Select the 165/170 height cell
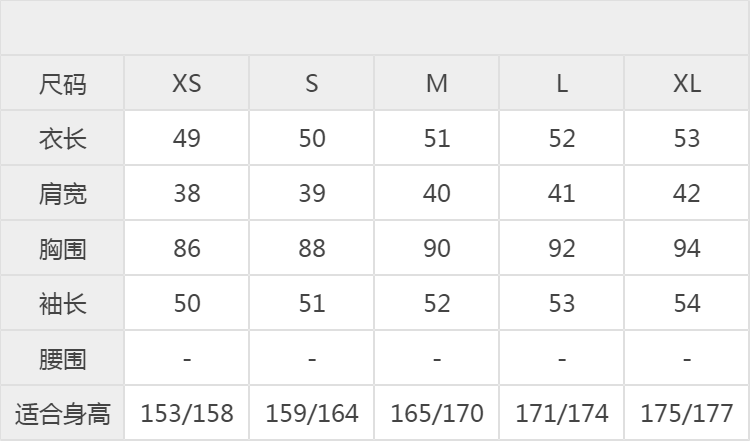750x441 pixels. 437,413
